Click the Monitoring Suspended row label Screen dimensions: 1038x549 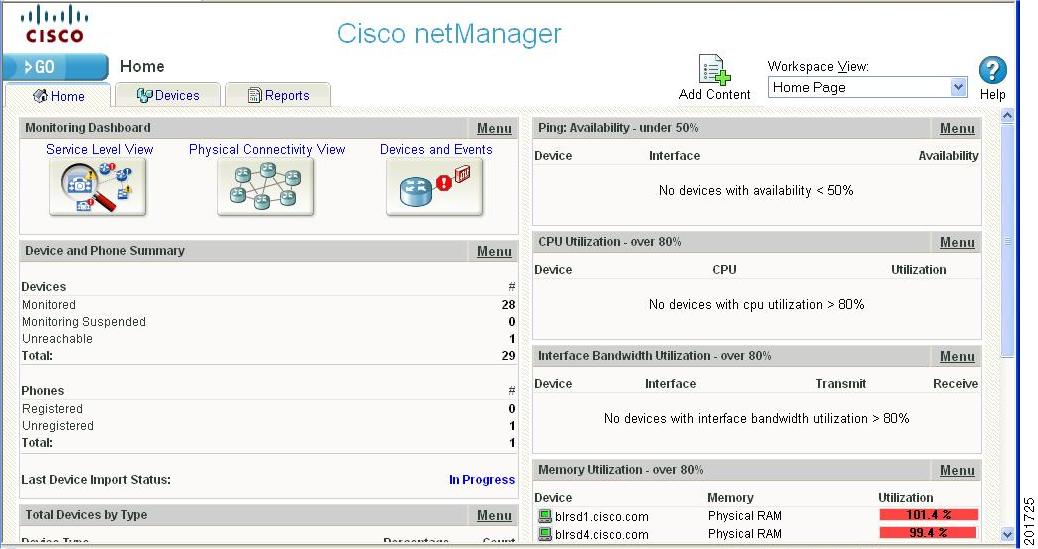click(x=83, y=322)
